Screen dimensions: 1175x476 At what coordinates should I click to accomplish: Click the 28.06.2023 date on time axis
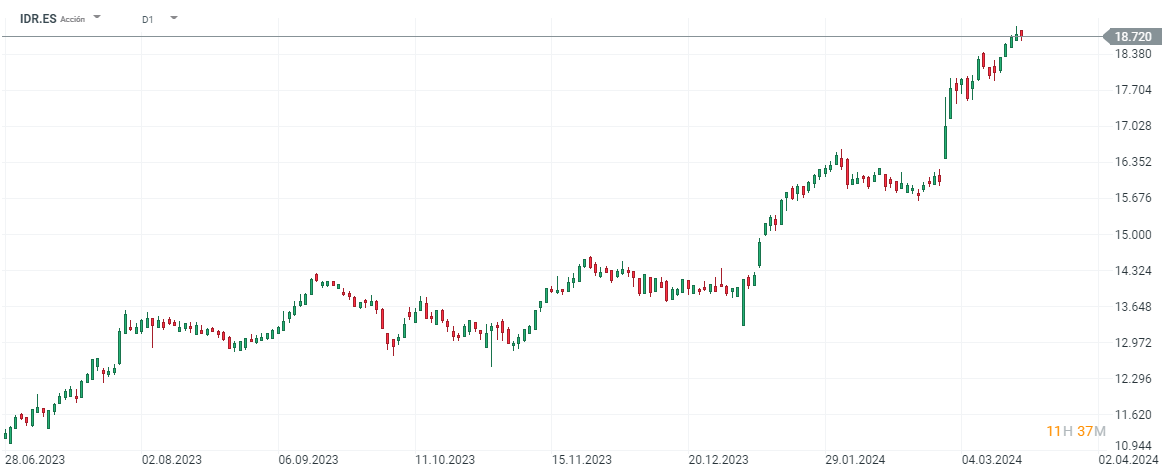[x=35, y=460]
